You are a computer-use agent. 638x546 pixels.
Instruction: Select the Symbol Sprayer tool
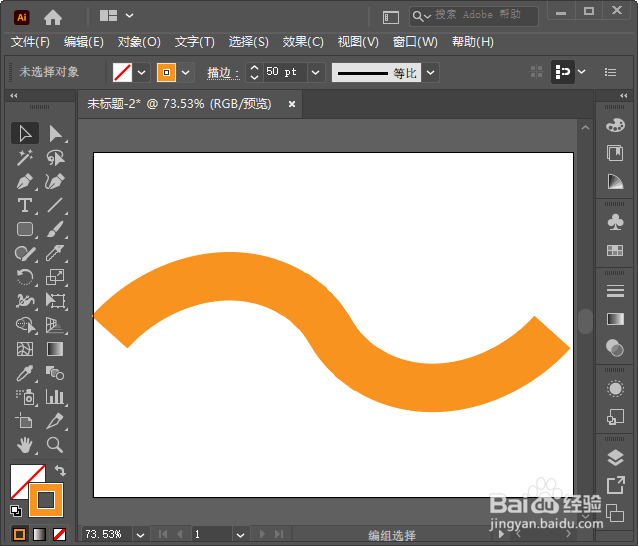point(25,397)
